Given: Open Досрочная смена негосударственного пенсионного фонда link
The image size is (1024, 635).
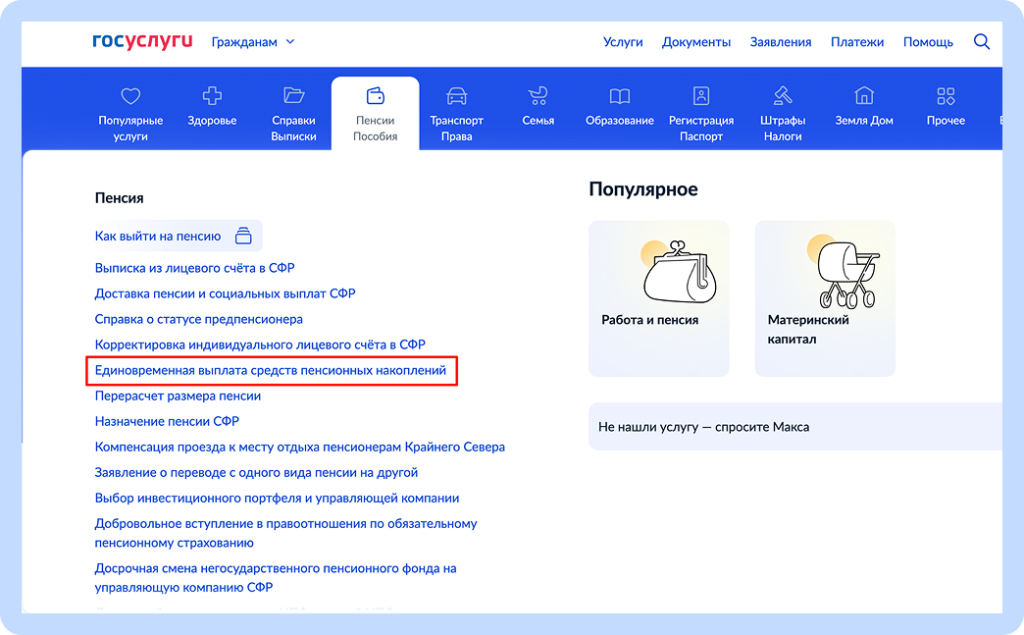Looking at the screenshot, I should pos(276,578).
